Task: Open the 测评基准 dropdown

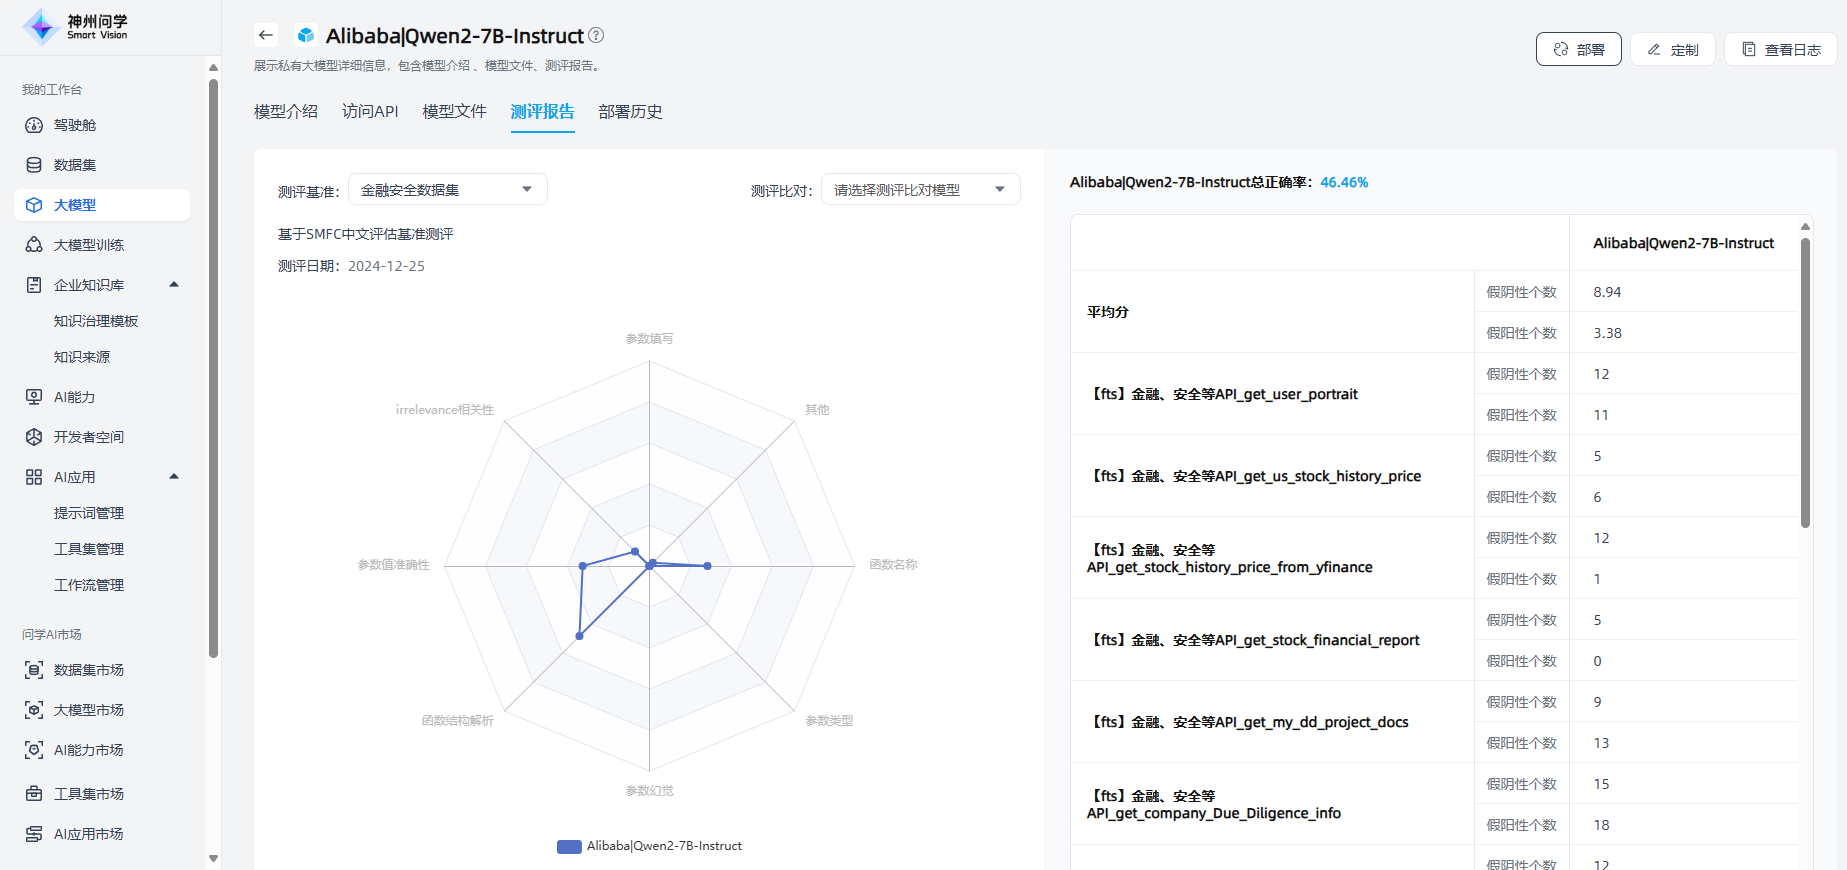Action: 447,190
